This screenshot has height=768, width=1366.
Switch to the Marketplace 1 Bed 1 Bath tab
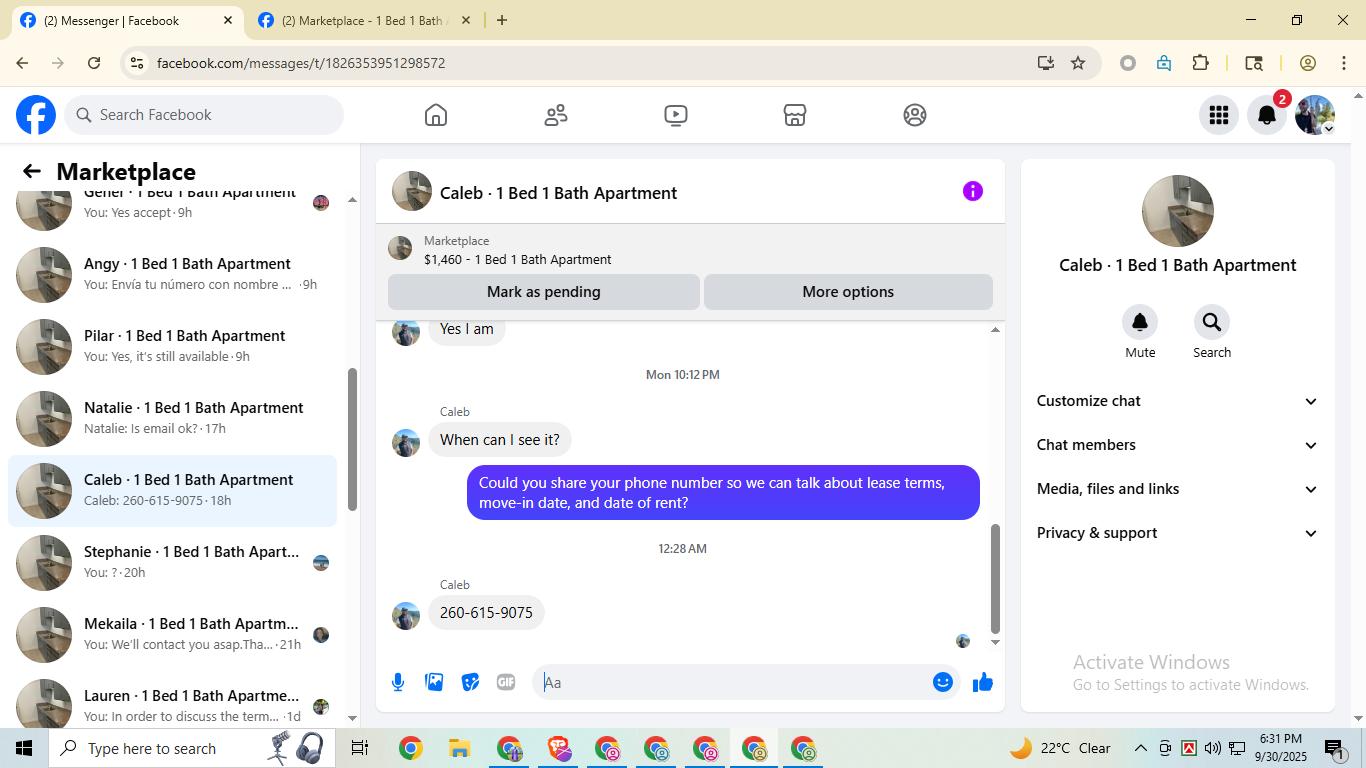point(362,21)
